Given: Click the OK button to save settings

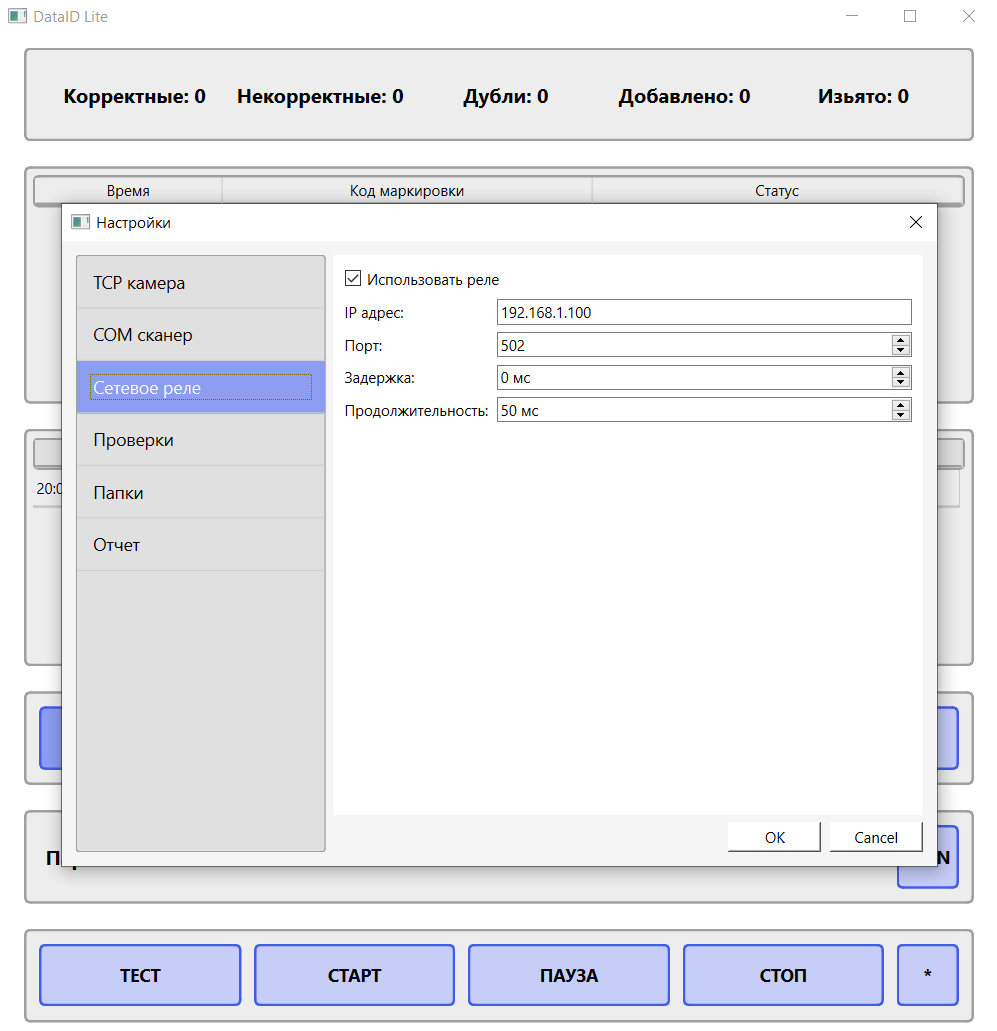Looking at the screenshot, I should click(x=773, y=837).
